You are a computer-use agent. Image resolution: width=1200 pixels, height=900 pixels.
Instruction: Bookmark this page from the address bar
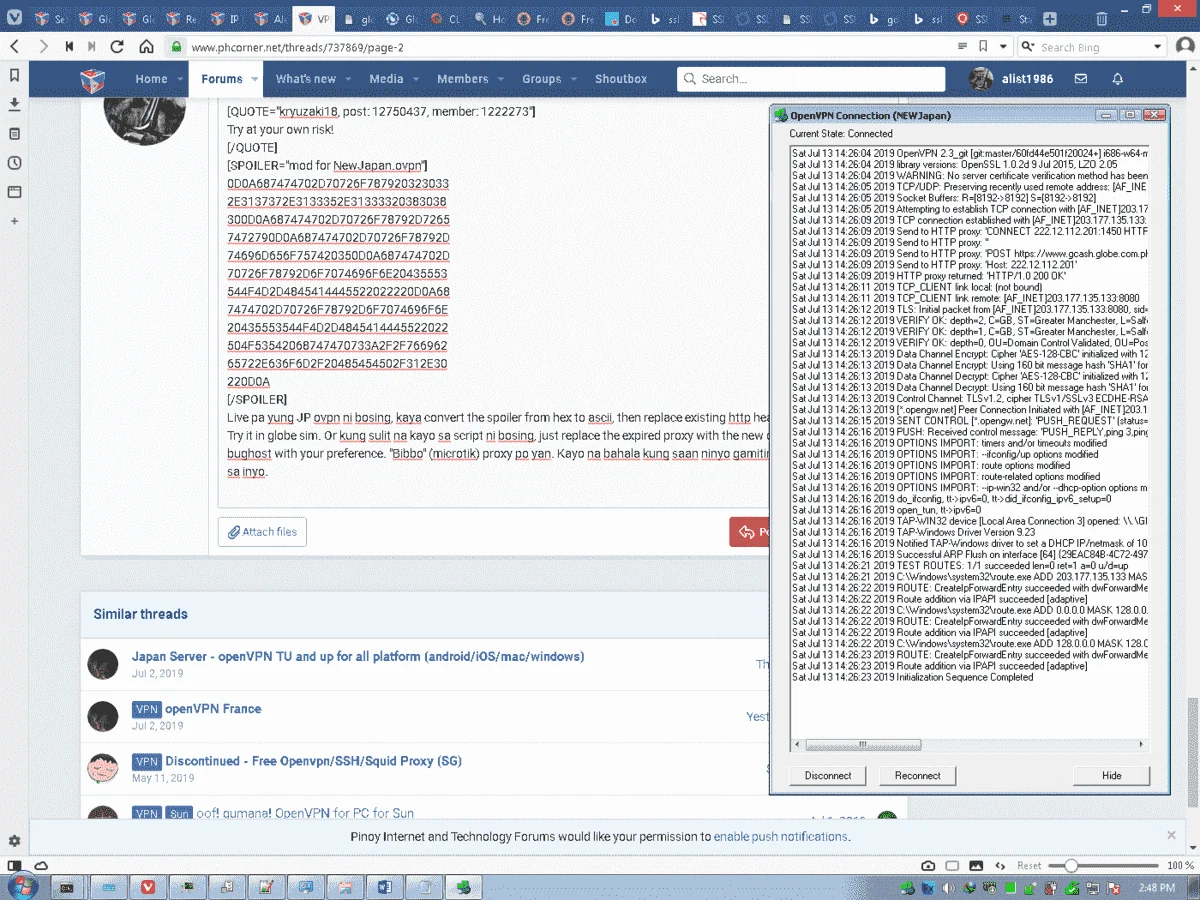pos(985,46)
